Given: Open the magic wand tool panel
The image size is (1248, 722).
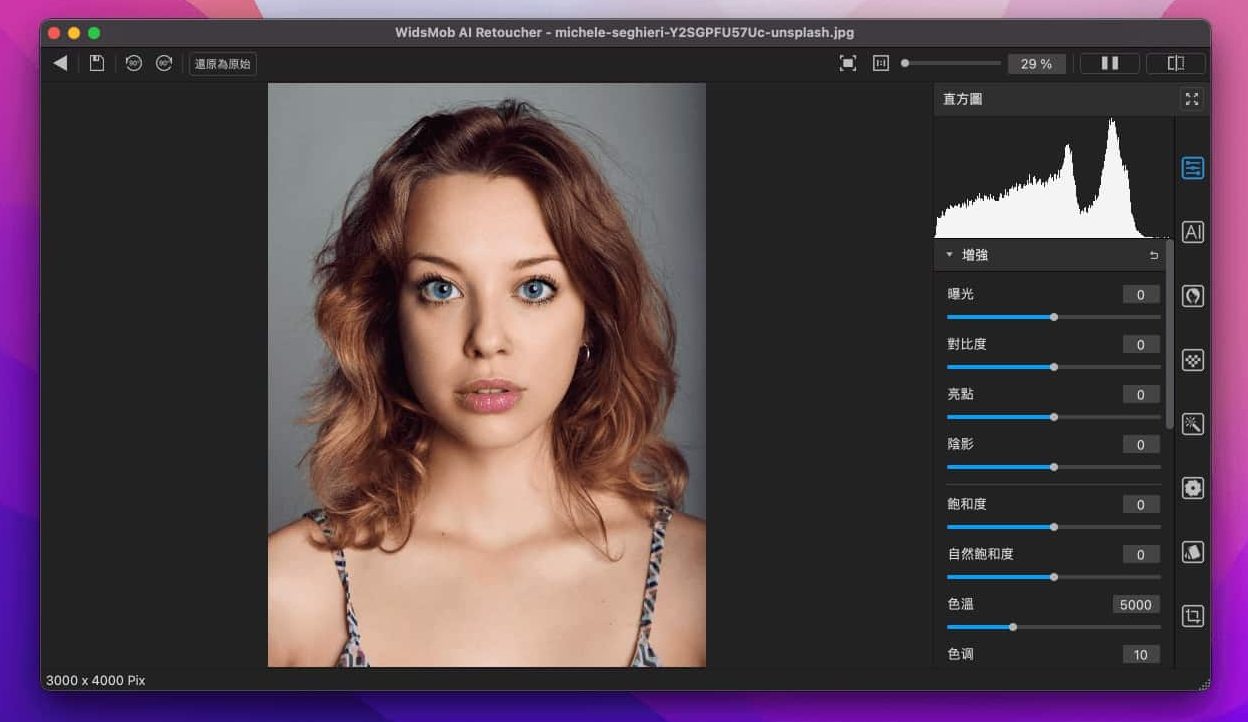Looking at the screenshot, I should 1192,424.
